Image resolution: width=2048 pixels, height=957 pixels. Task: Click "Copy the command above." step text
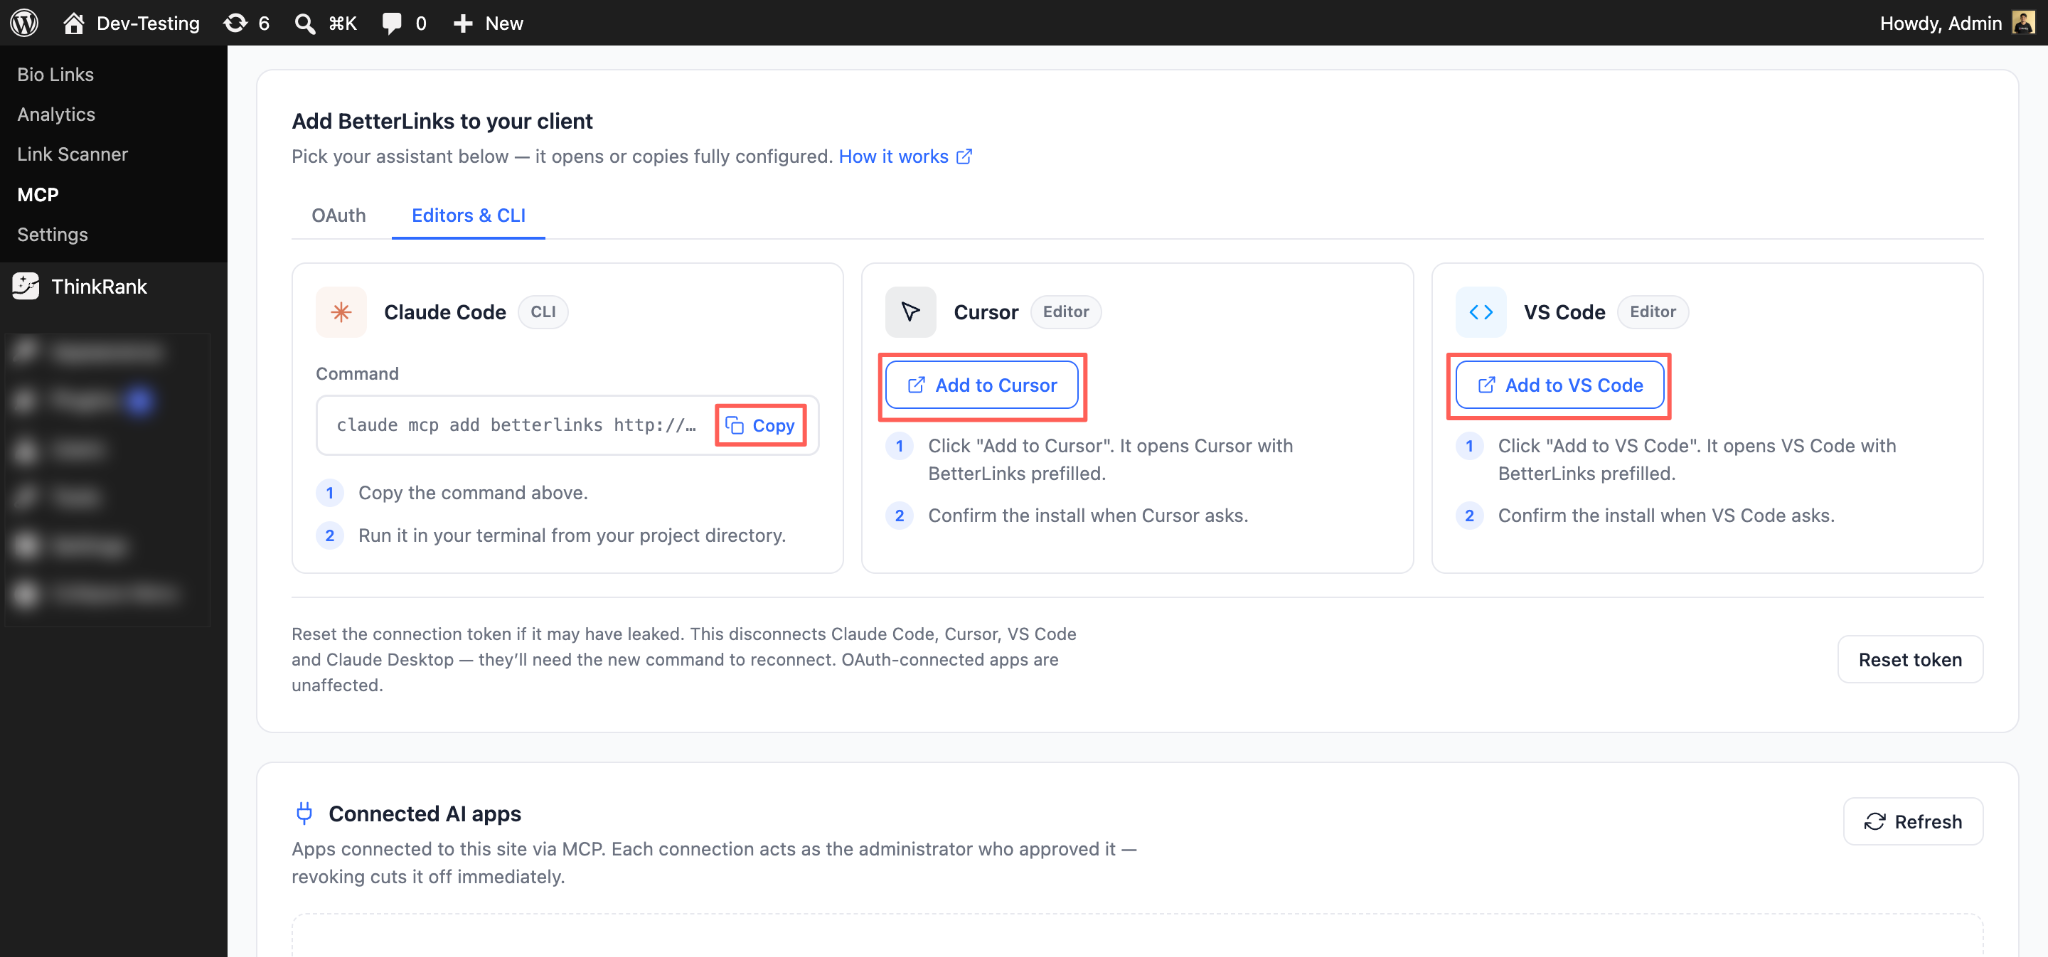click(473, 493)
